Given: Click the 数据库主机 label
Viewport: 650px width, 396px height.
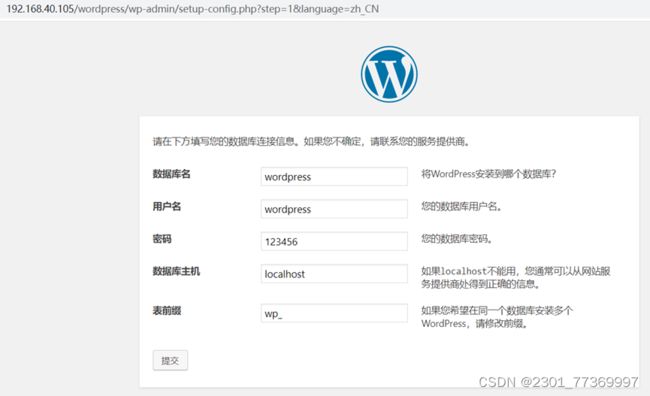Looking at the screenshot, I should (x=176, y=271).
